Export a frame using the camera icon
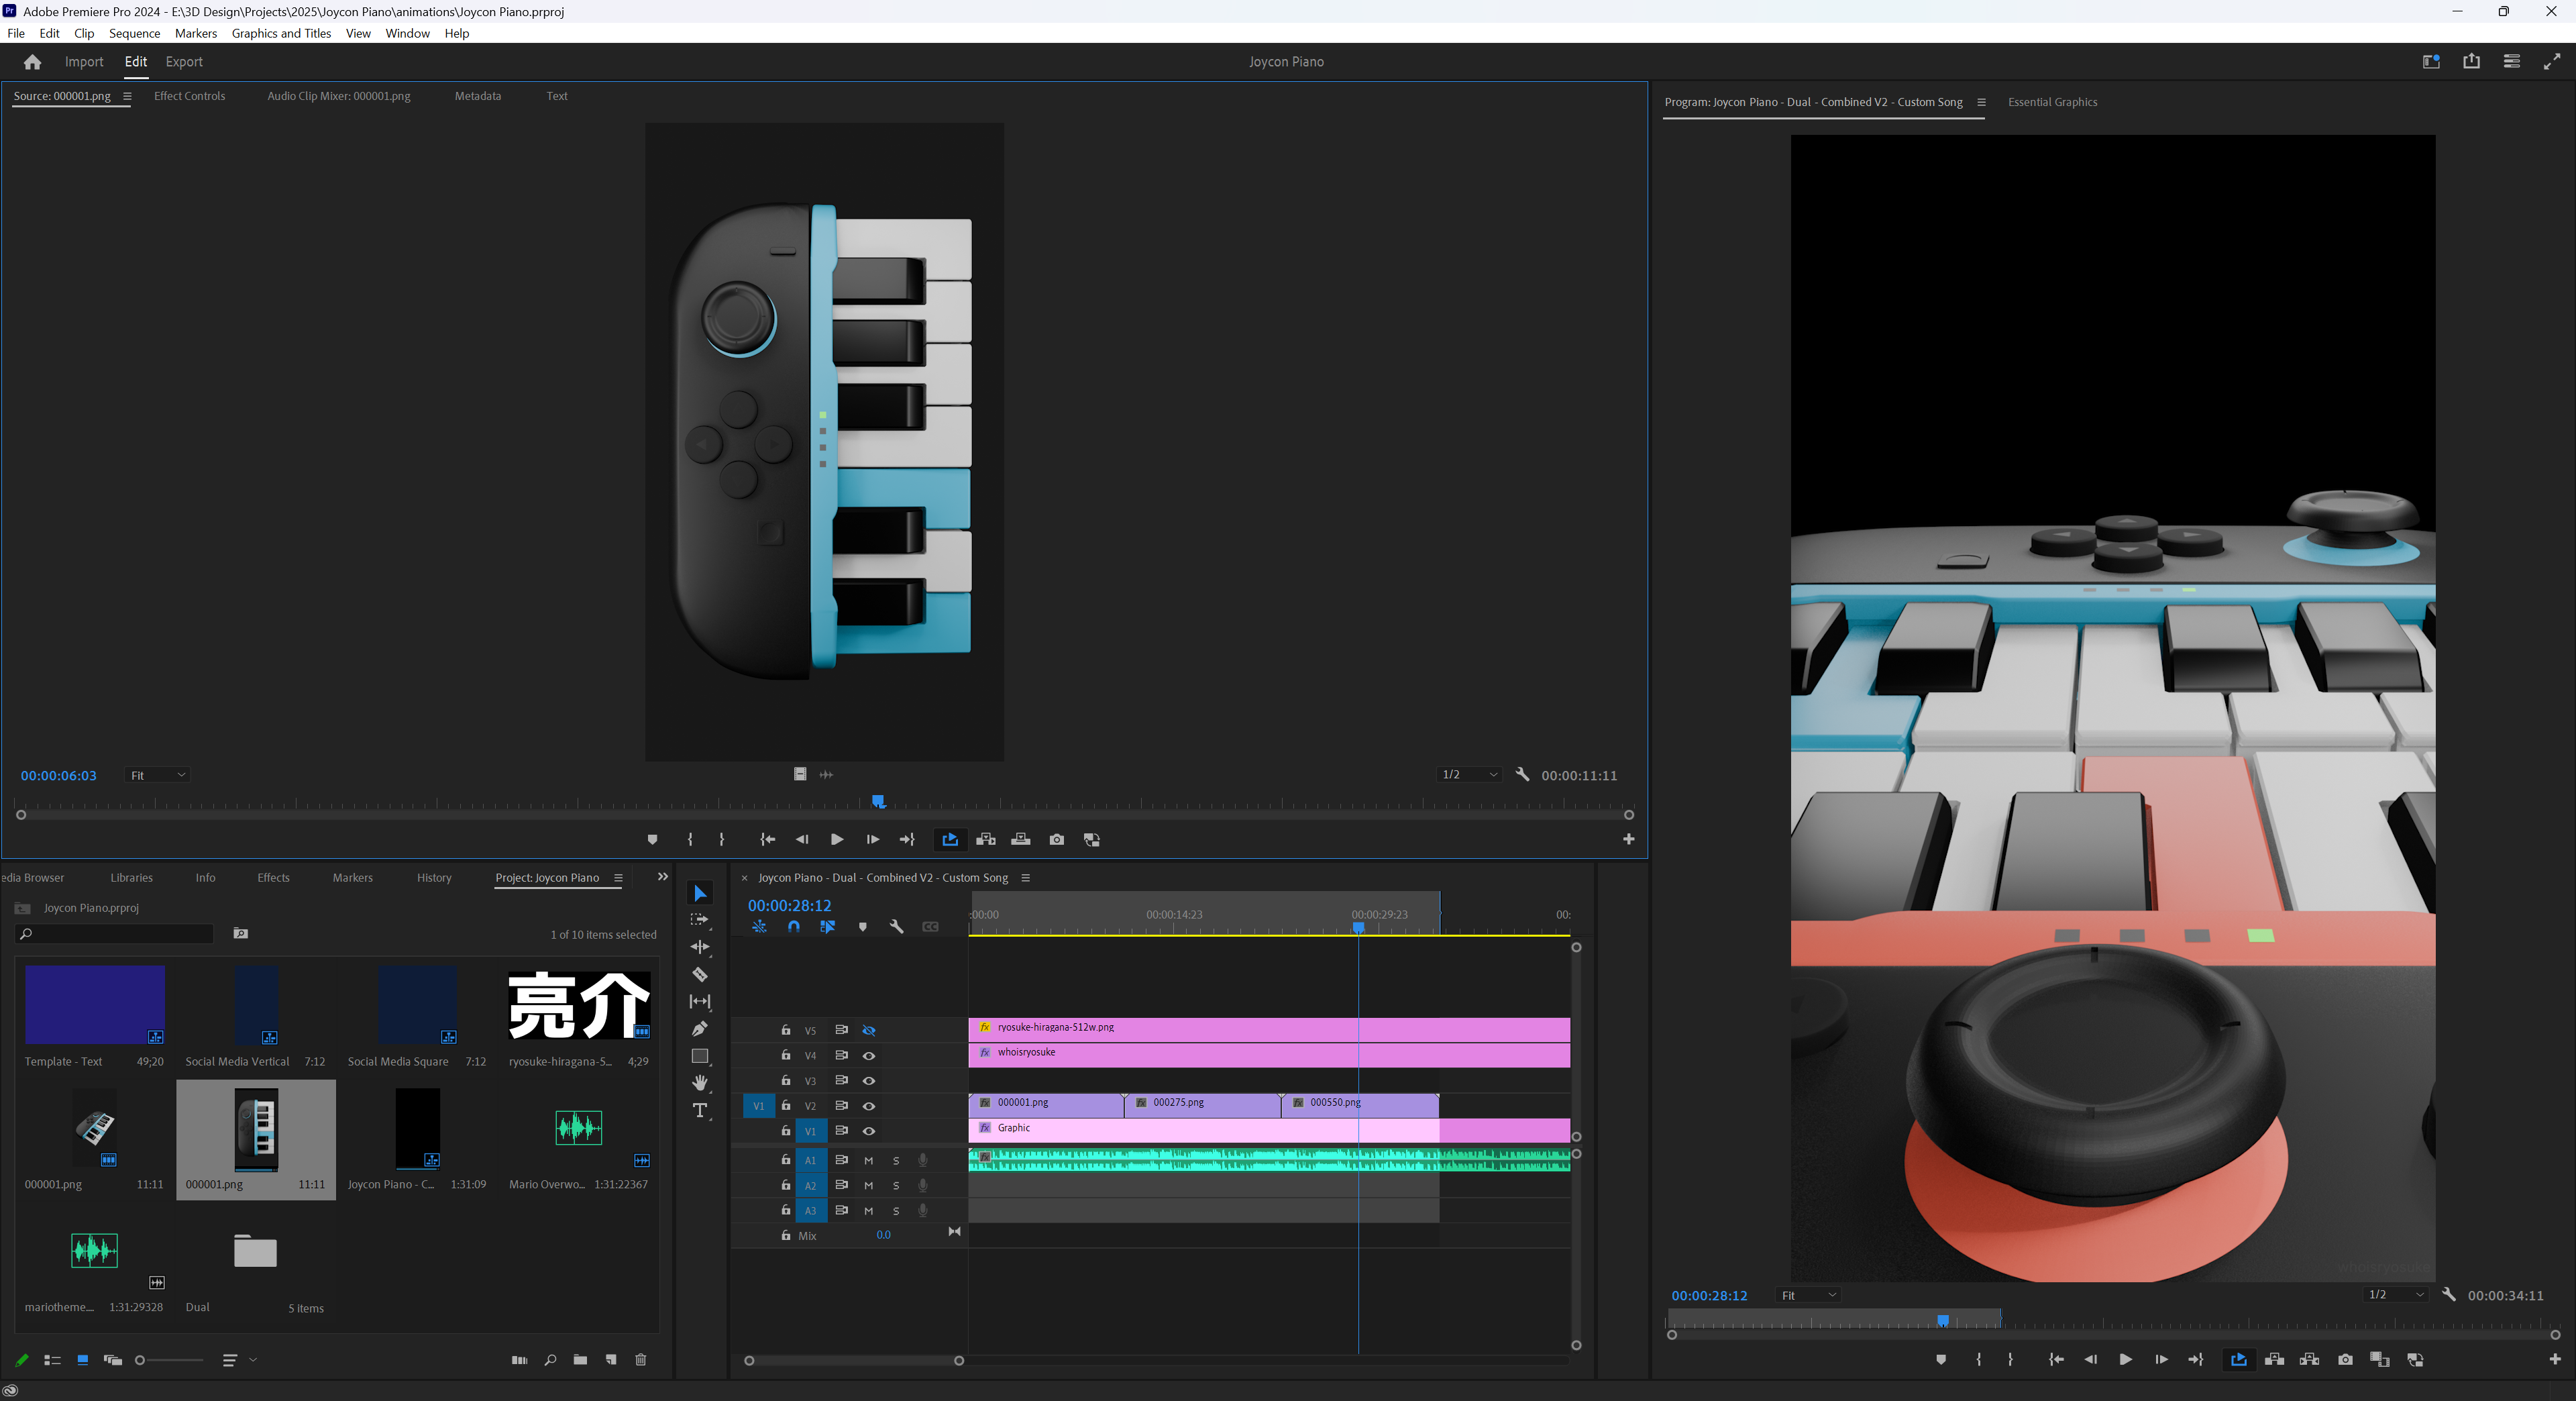2576x1401 pixels. point(1056,840)
